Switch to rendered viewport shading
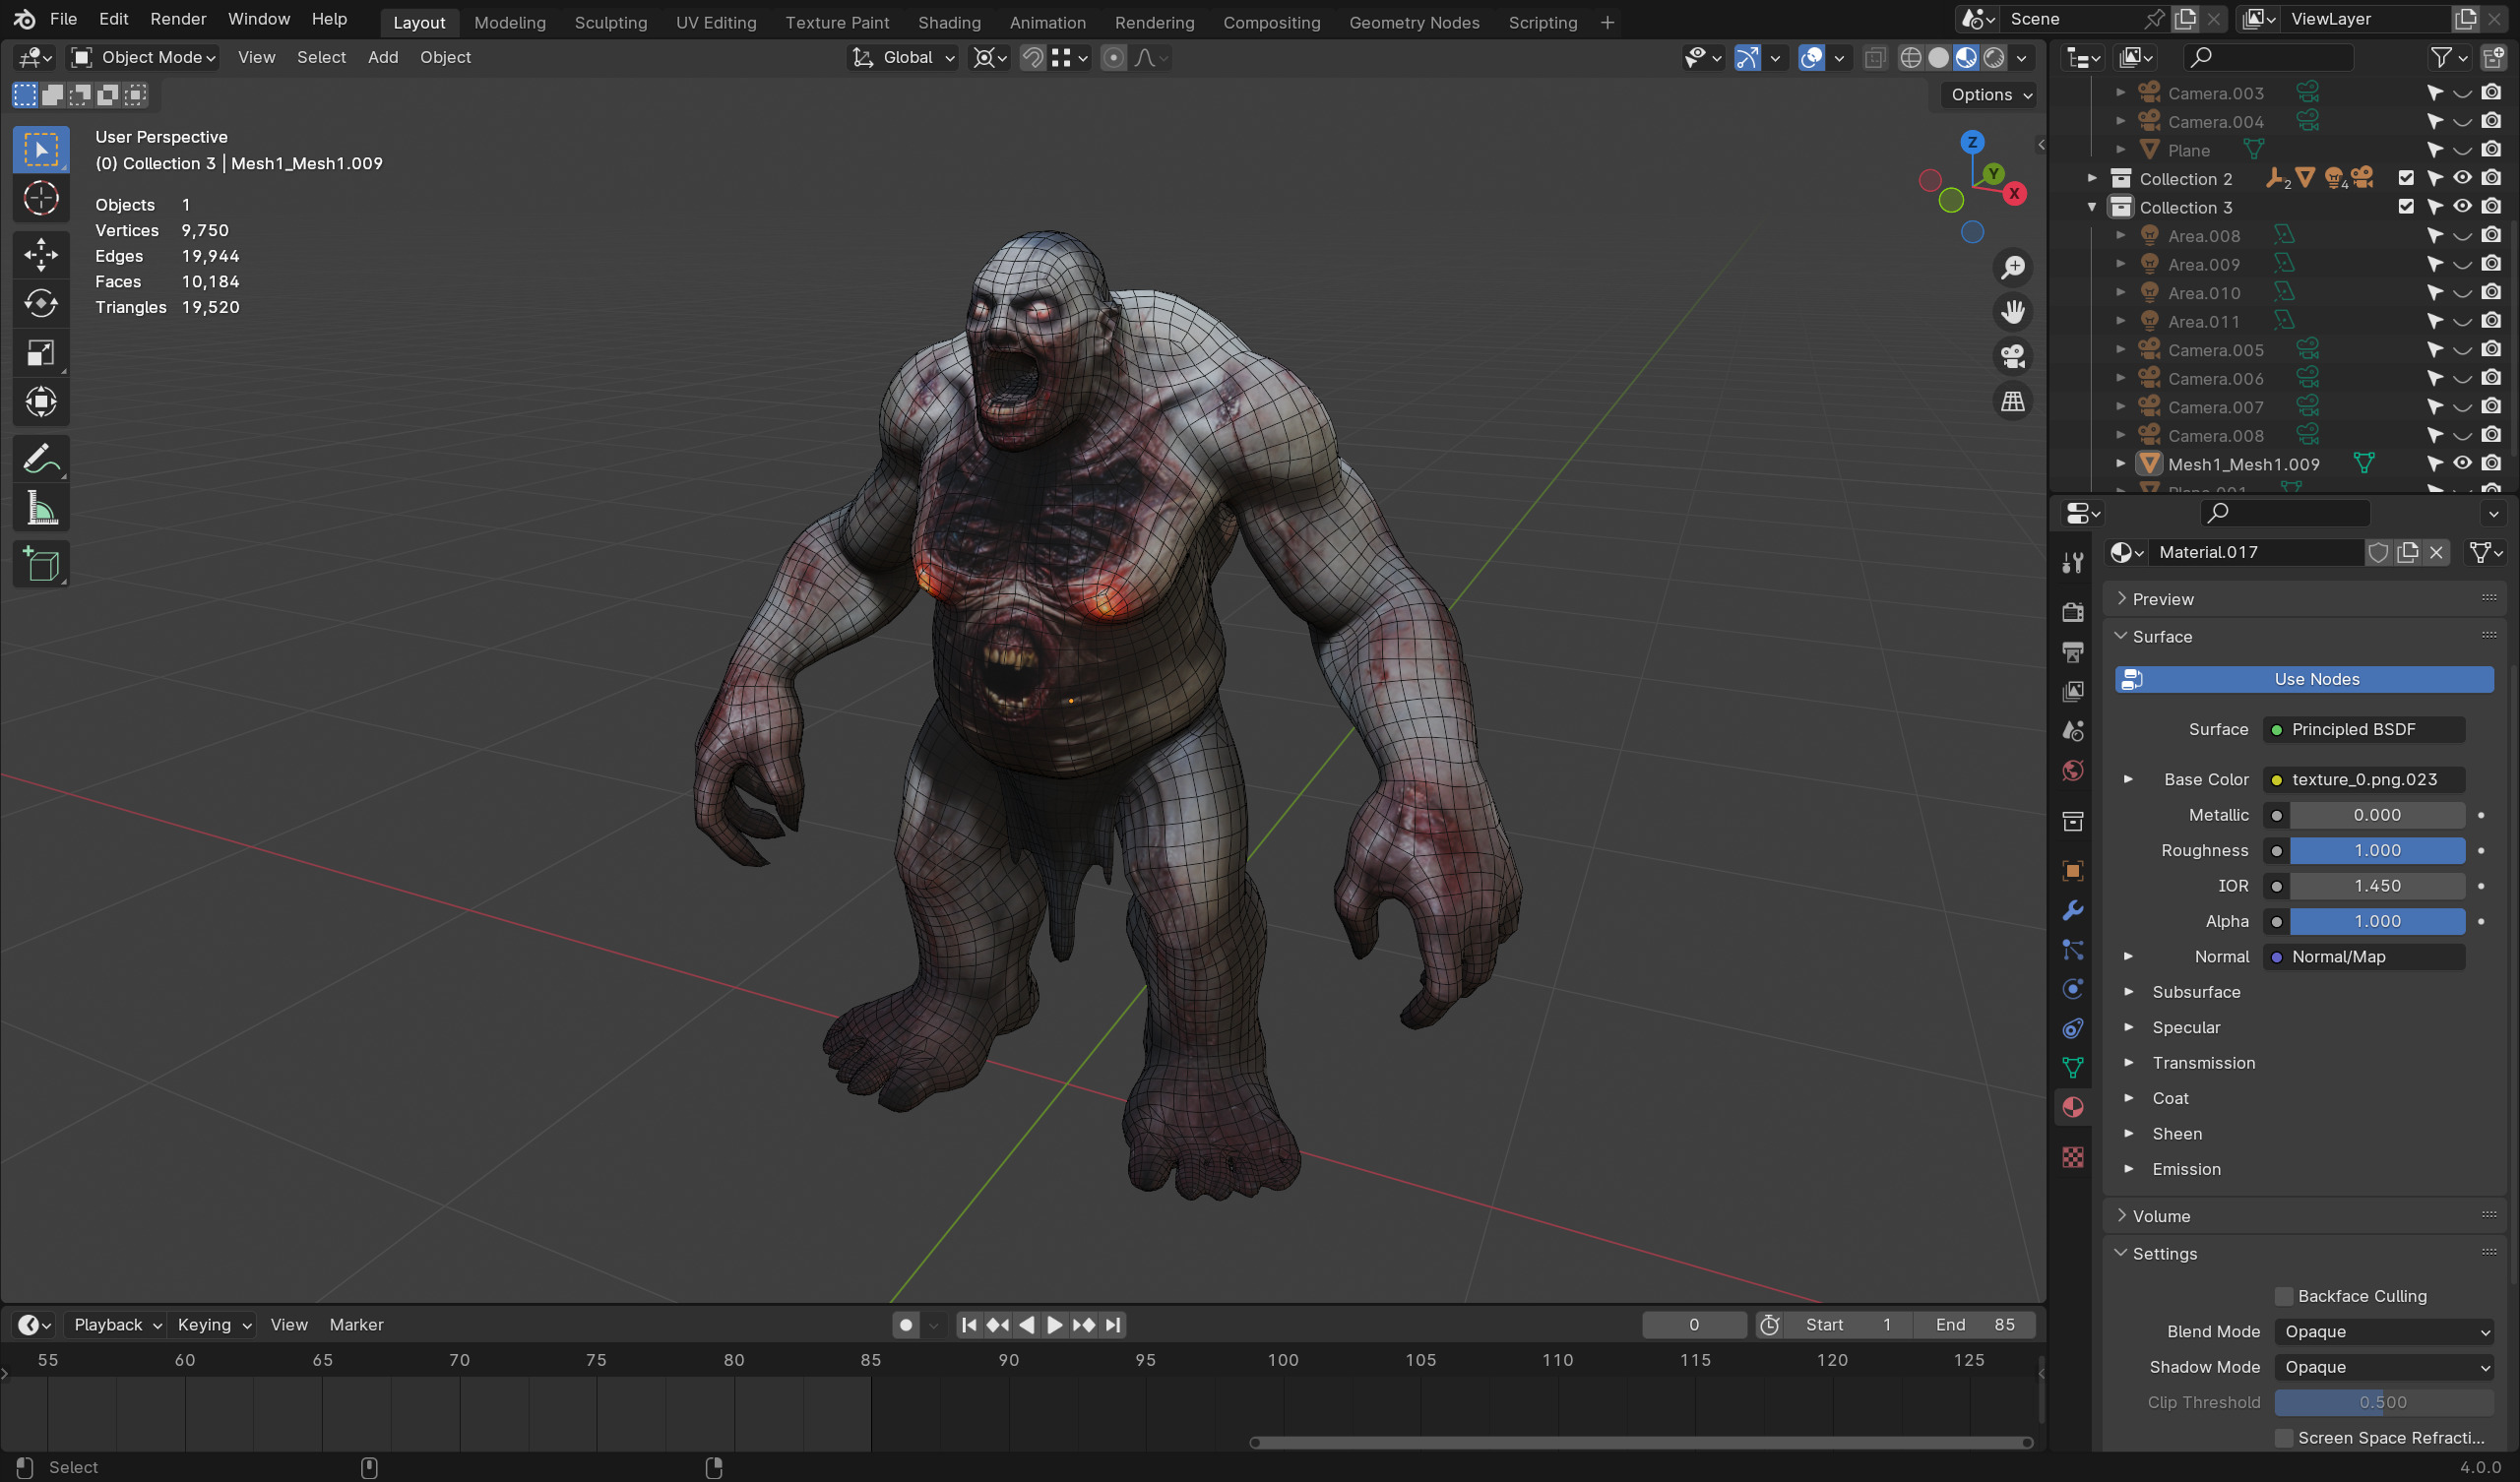The image size is (2520, 1482). (1993, 58)
